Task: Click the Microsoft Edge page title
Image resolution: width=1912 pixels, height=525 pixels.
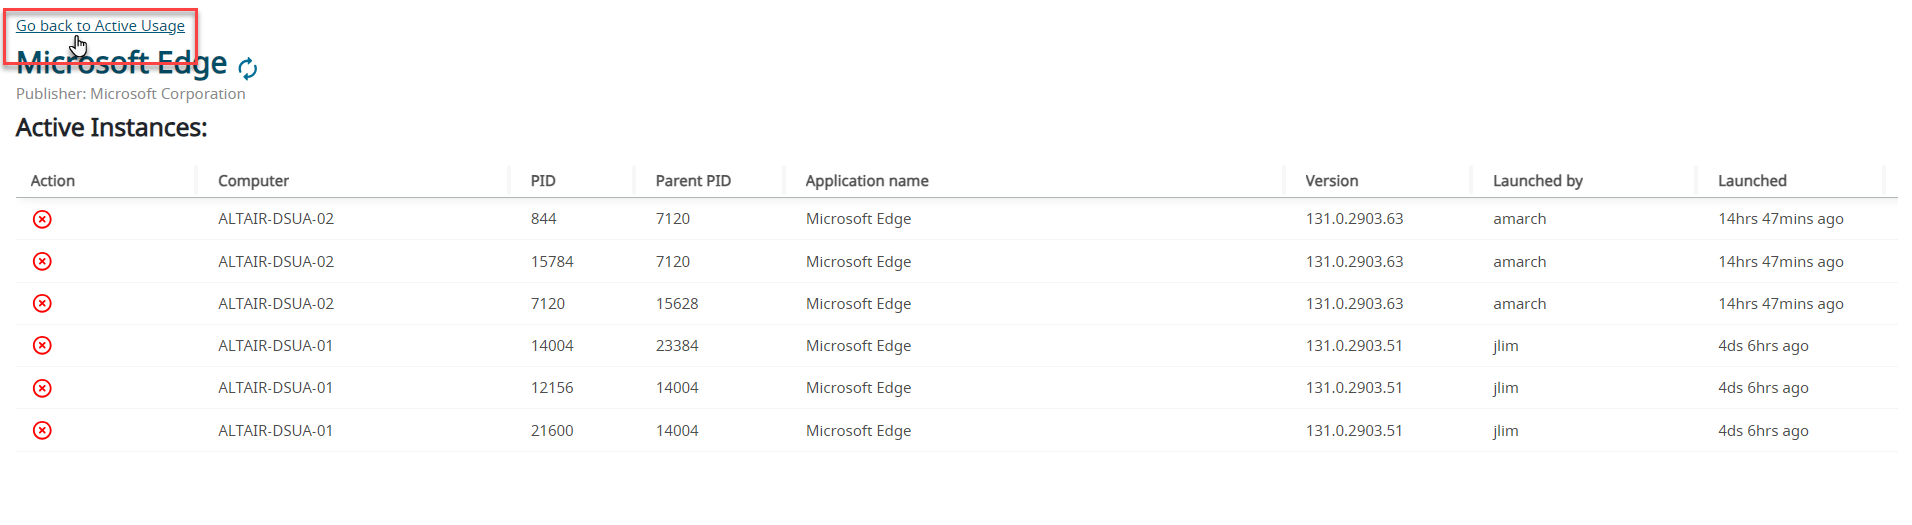Action: [122, 64]
